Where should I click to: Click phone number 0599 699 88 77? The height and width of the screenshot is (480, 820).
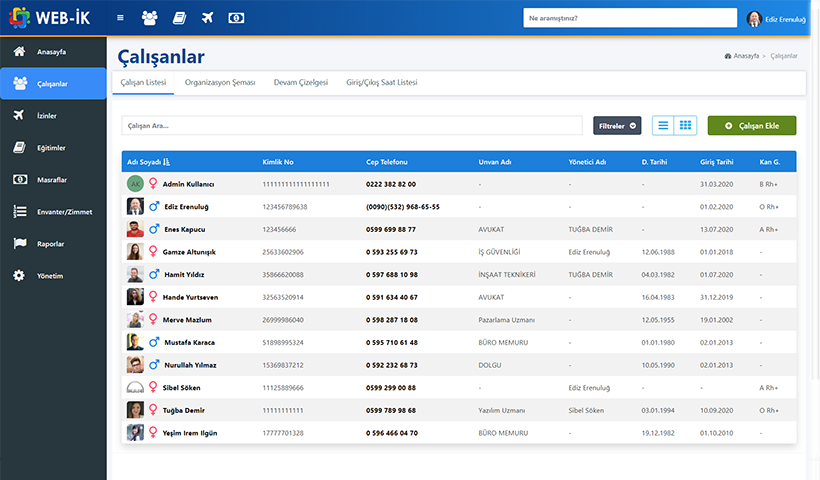pos(391,230)
